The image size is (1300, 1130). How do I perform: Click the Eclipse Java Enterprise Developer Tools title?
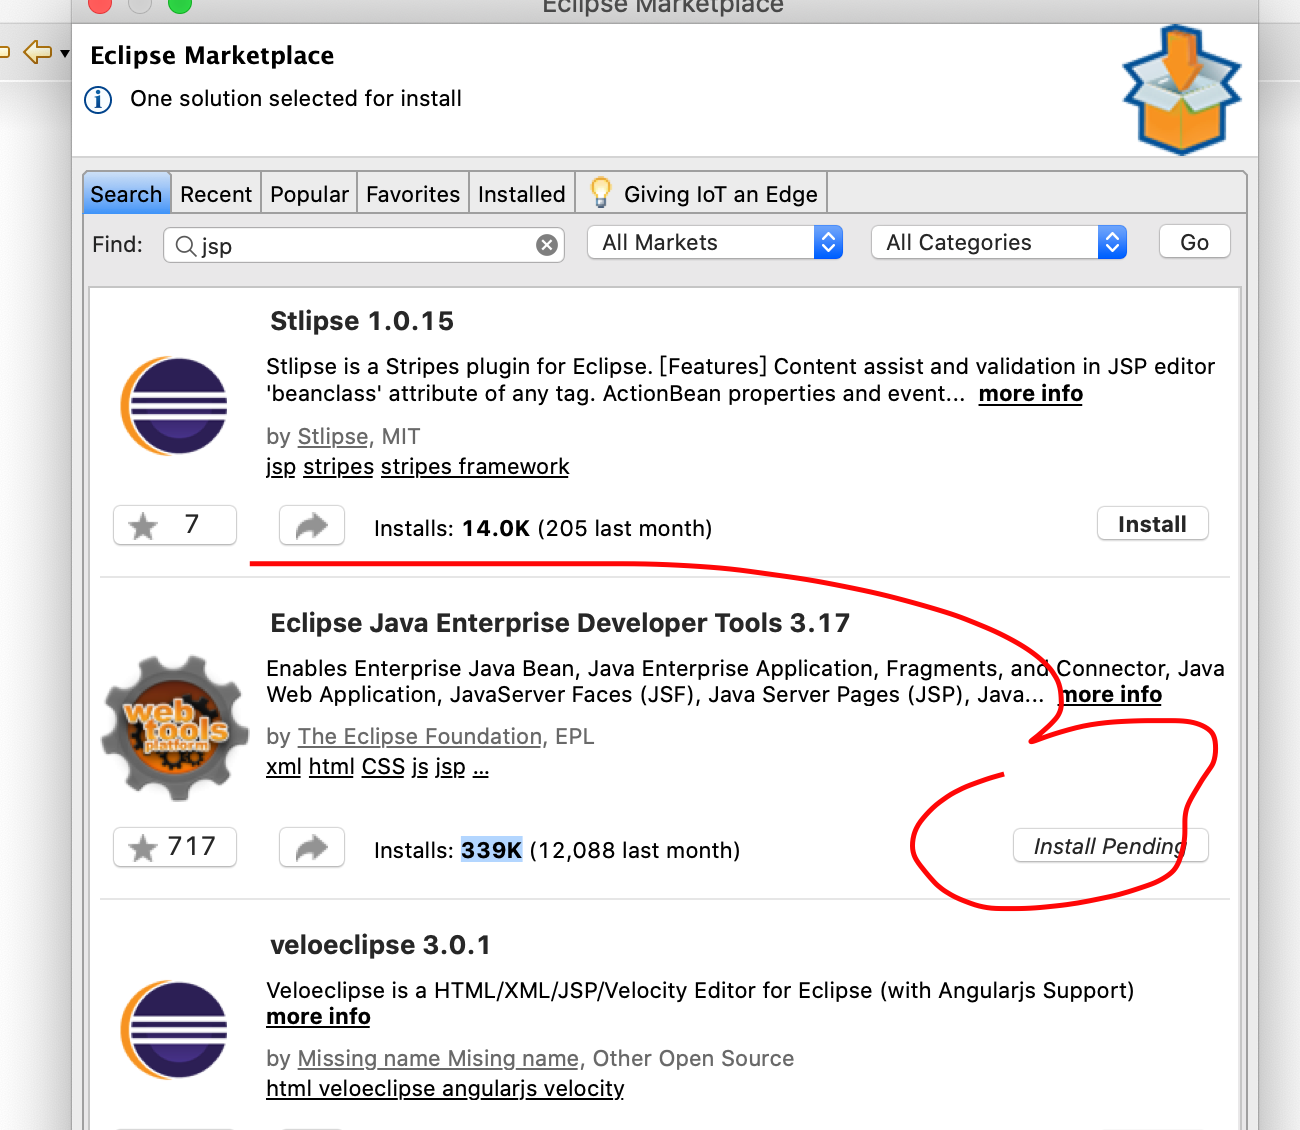tap(560, 623)
